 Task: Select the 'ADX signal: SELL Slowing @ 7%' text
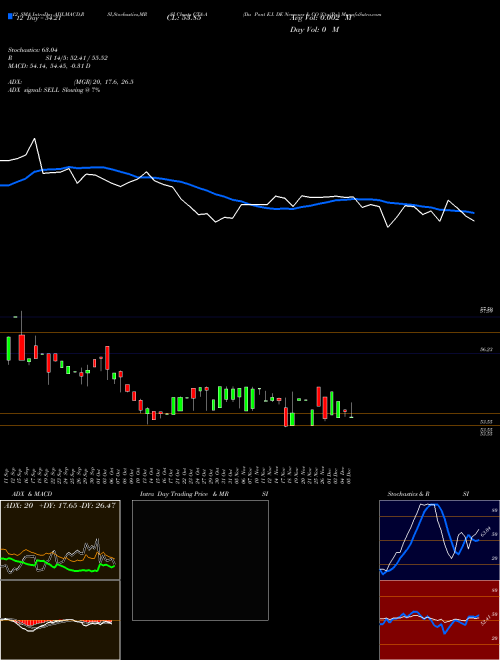[x=54, y=90]
